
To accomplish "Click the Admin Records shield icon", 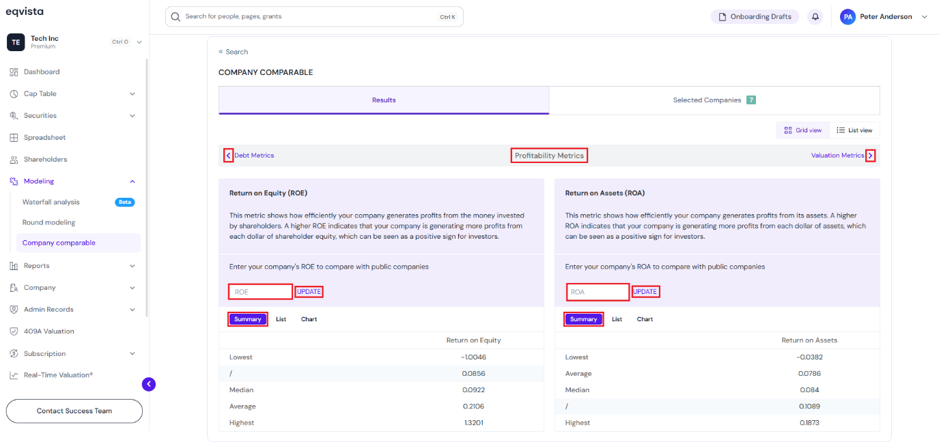I will tap(14, 310).
